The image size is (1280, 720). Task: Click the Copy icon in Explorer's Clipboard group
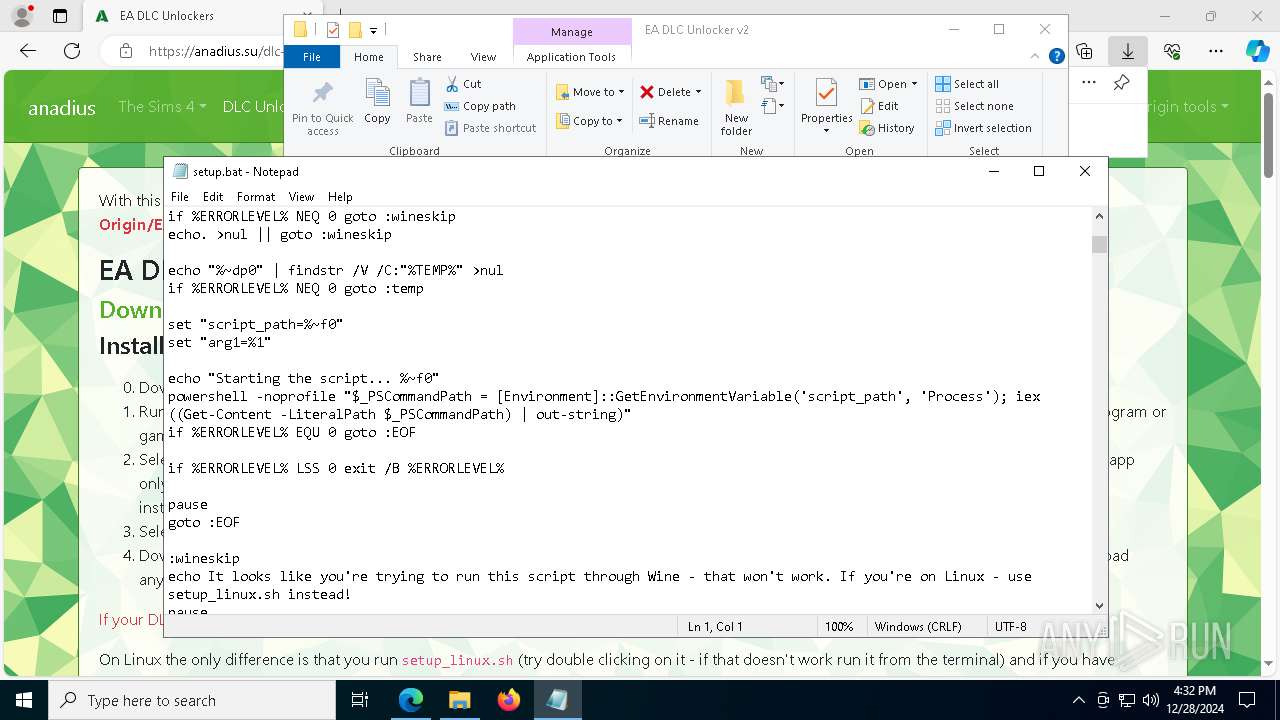(377, 102)
